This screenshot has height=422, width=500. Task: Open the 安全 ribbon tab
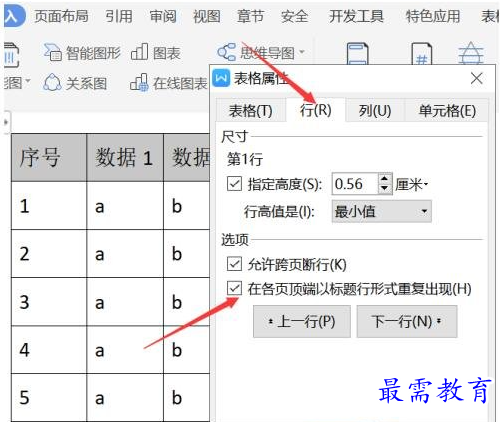click(x=295, y=16)
